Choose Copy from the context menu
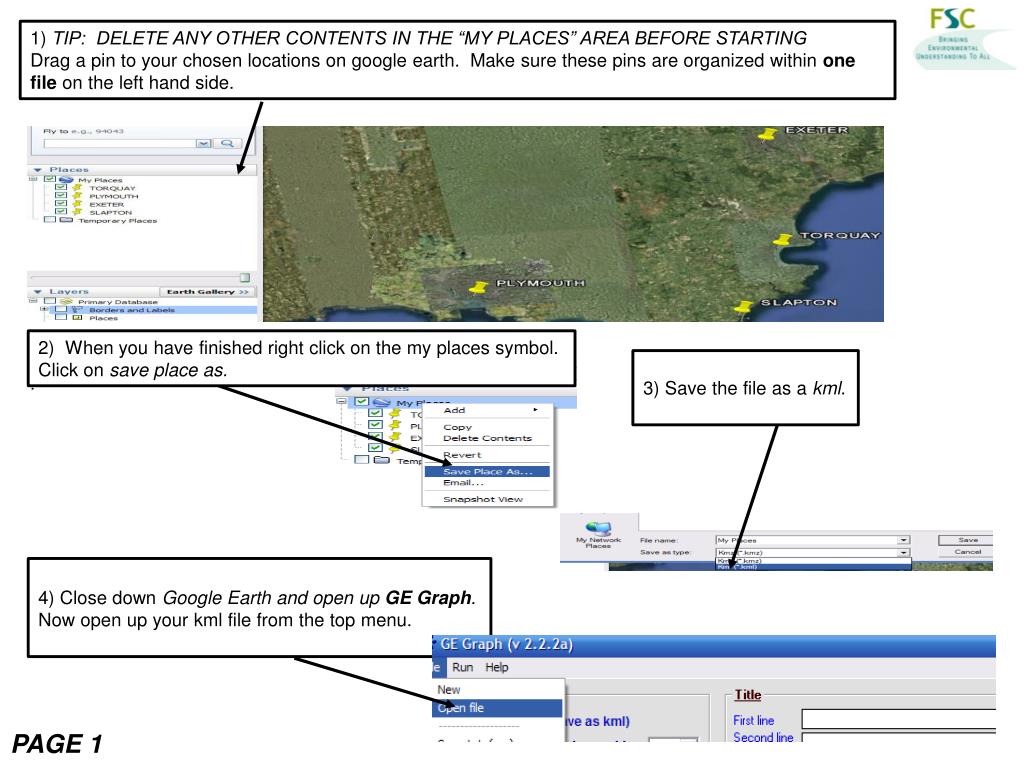The height and width of the screenshot is (768, 1024). click(x=488, y=427)
